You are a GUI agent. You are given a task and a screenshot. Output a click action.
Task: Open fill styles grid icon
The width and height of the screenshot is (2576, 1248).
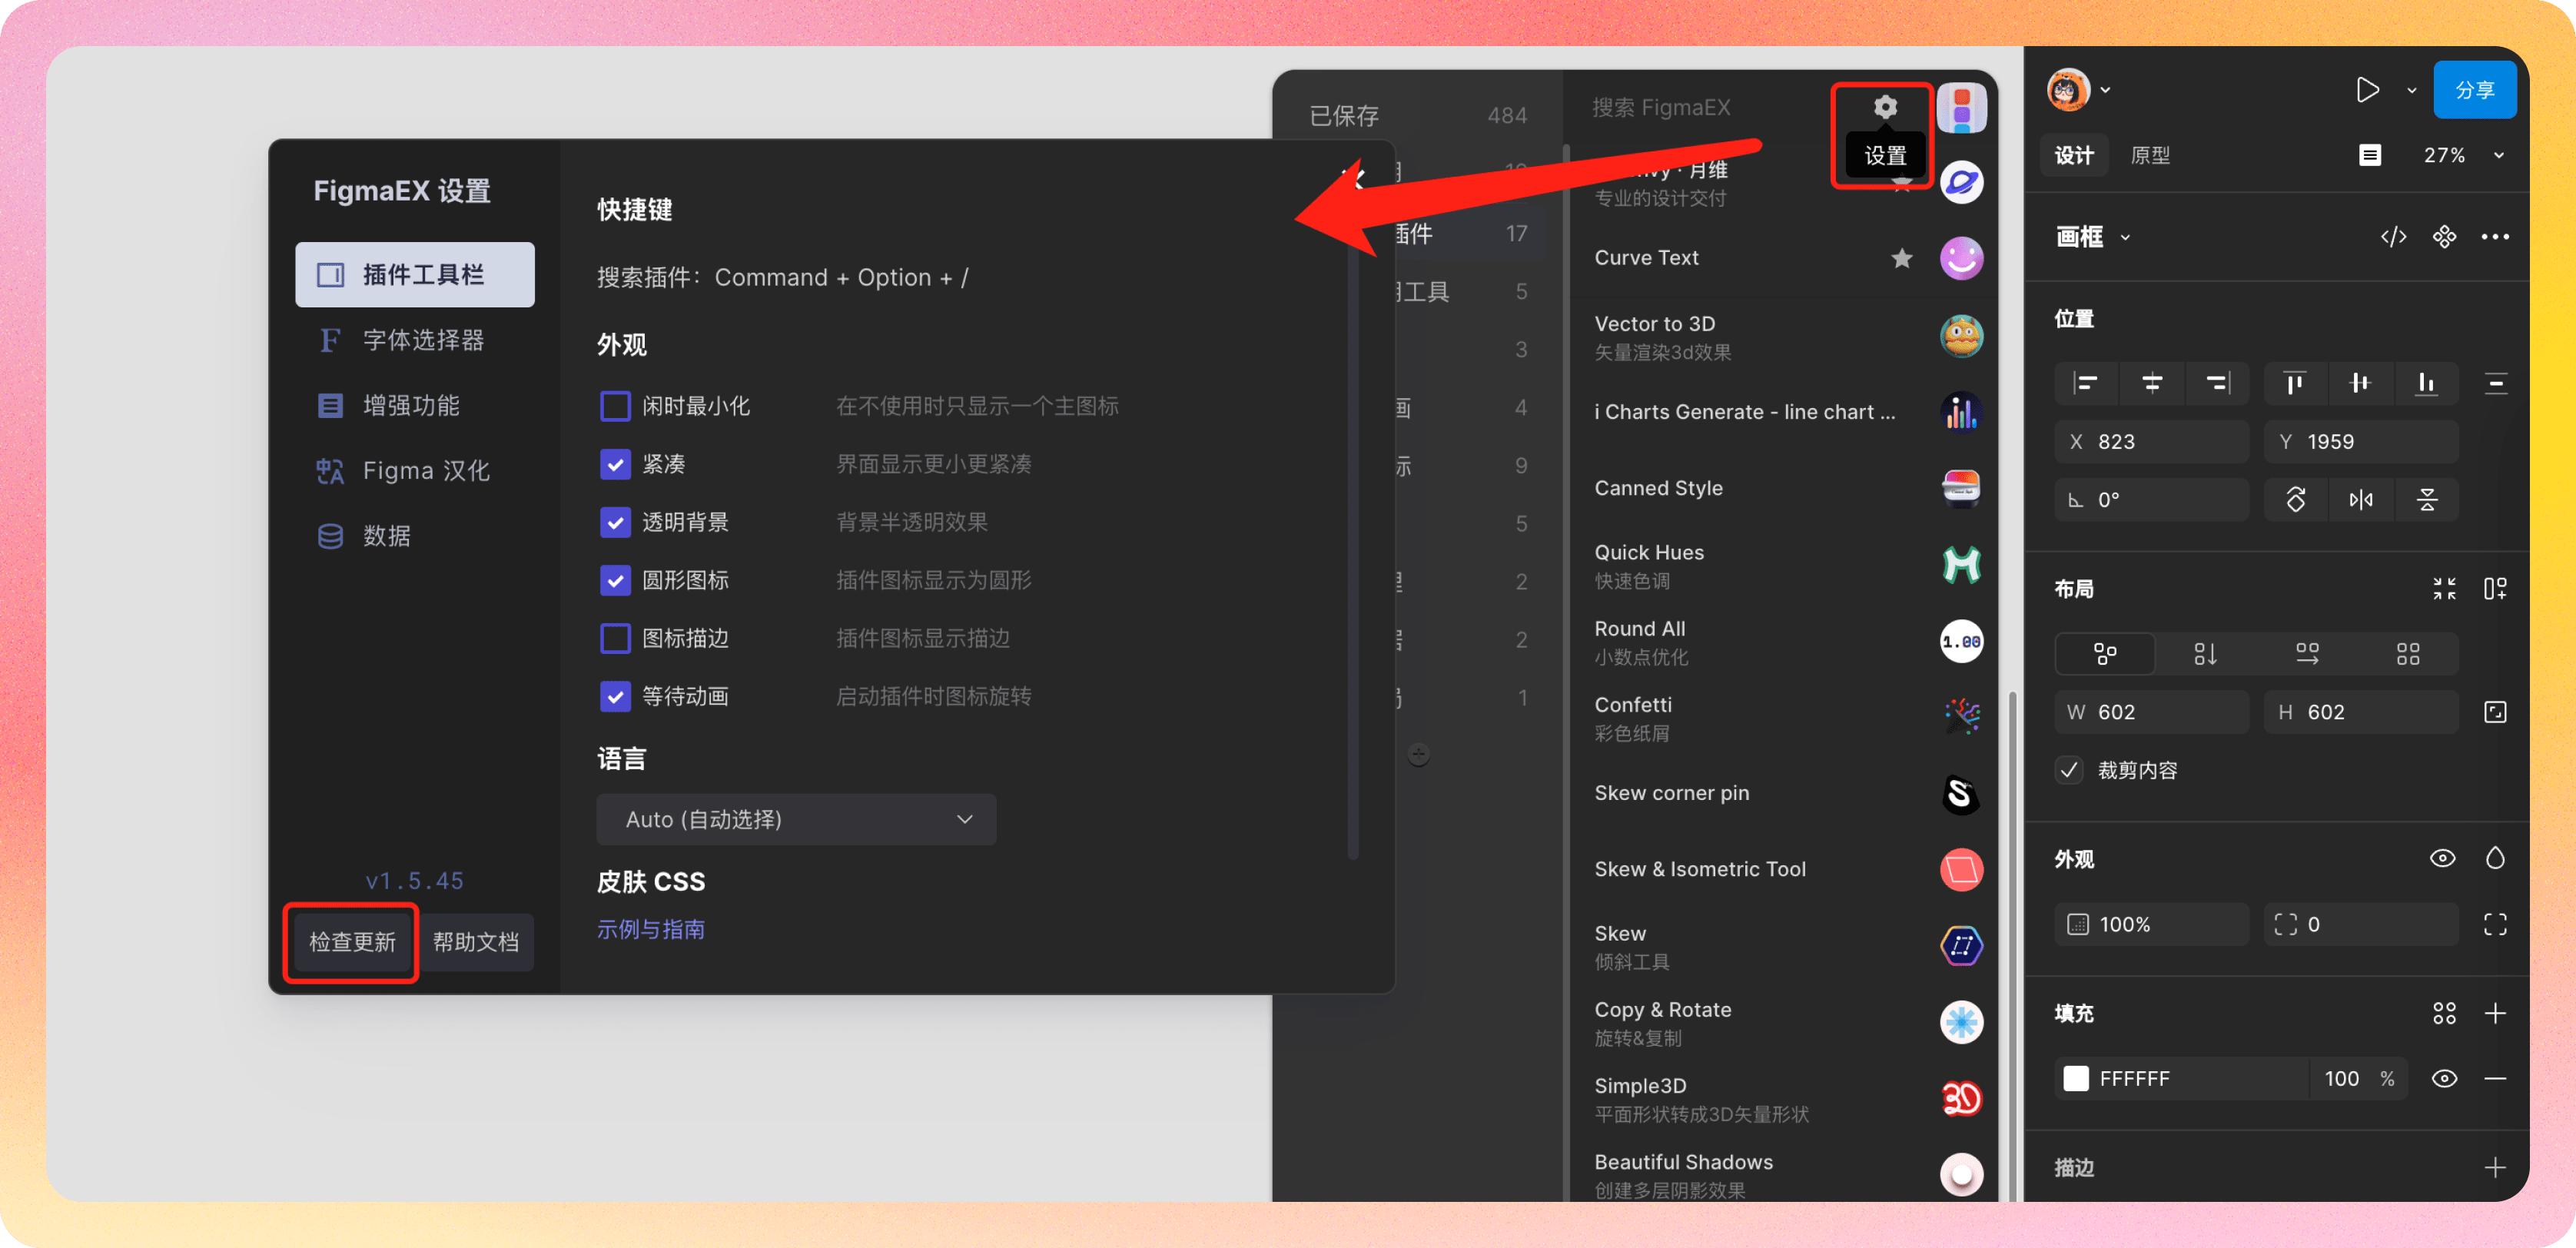[x=2444, y=1014]
